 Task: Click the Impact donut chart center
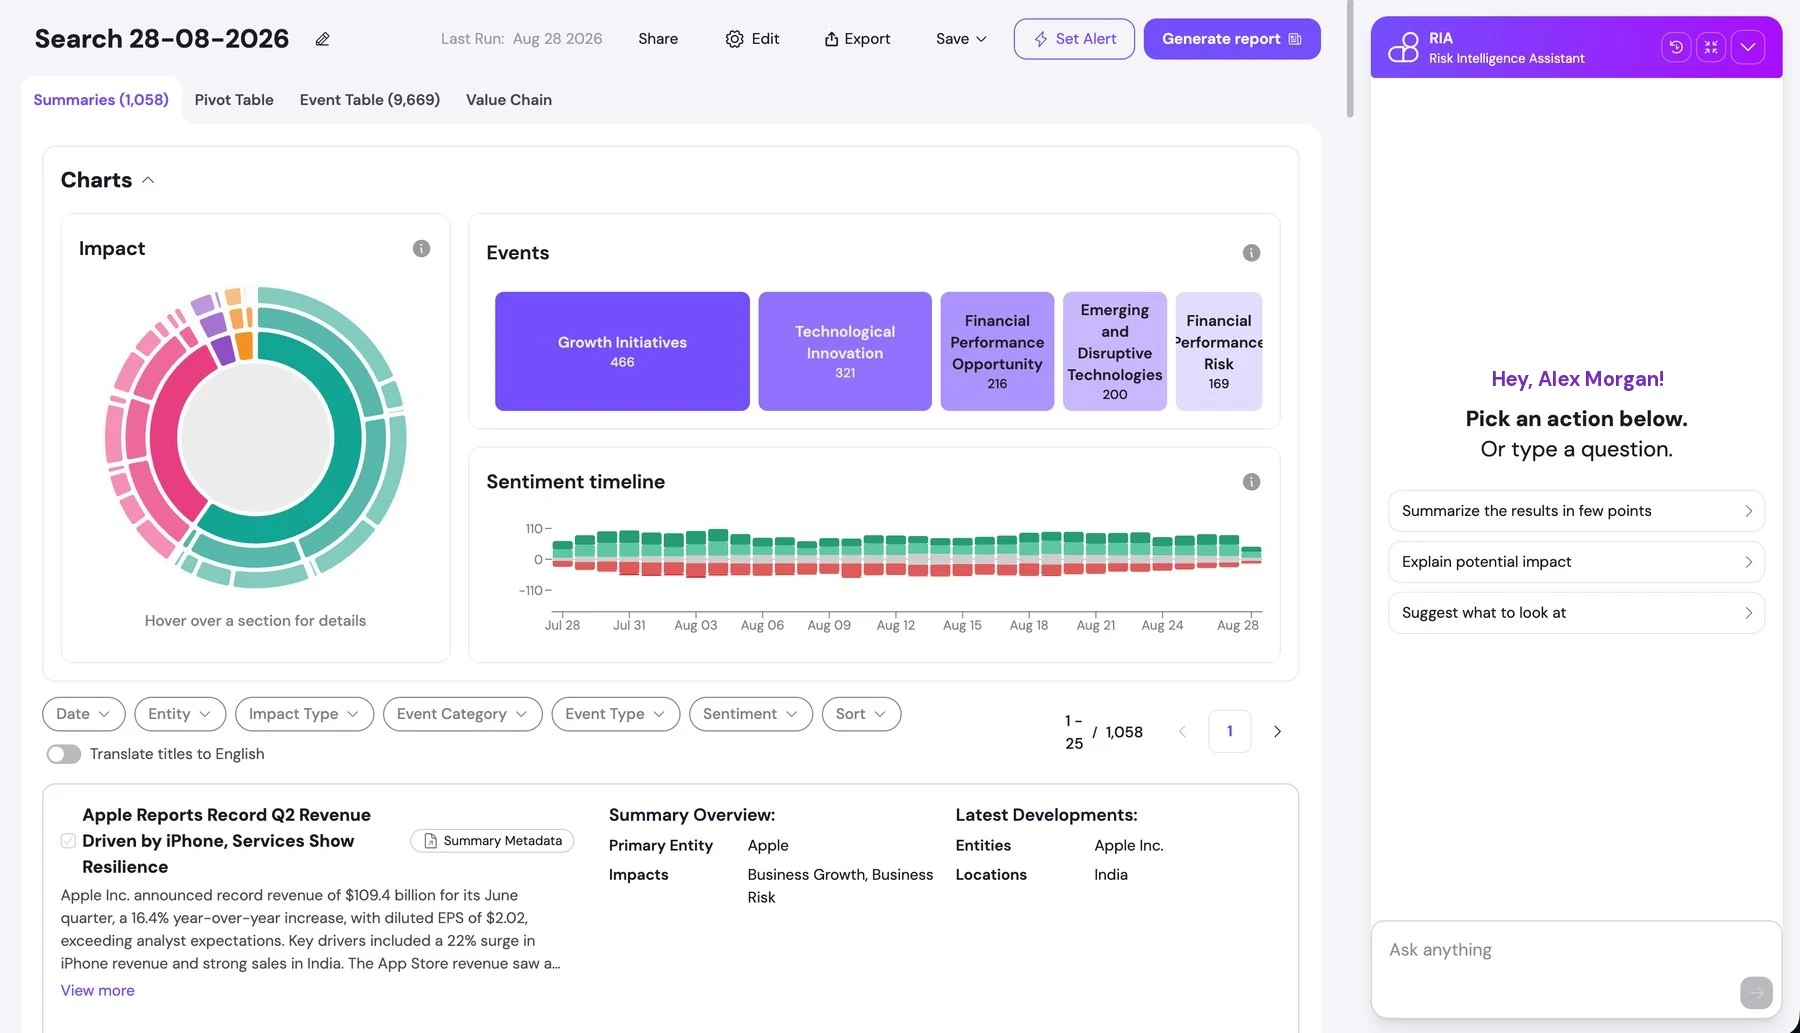[x=256, y=437]
